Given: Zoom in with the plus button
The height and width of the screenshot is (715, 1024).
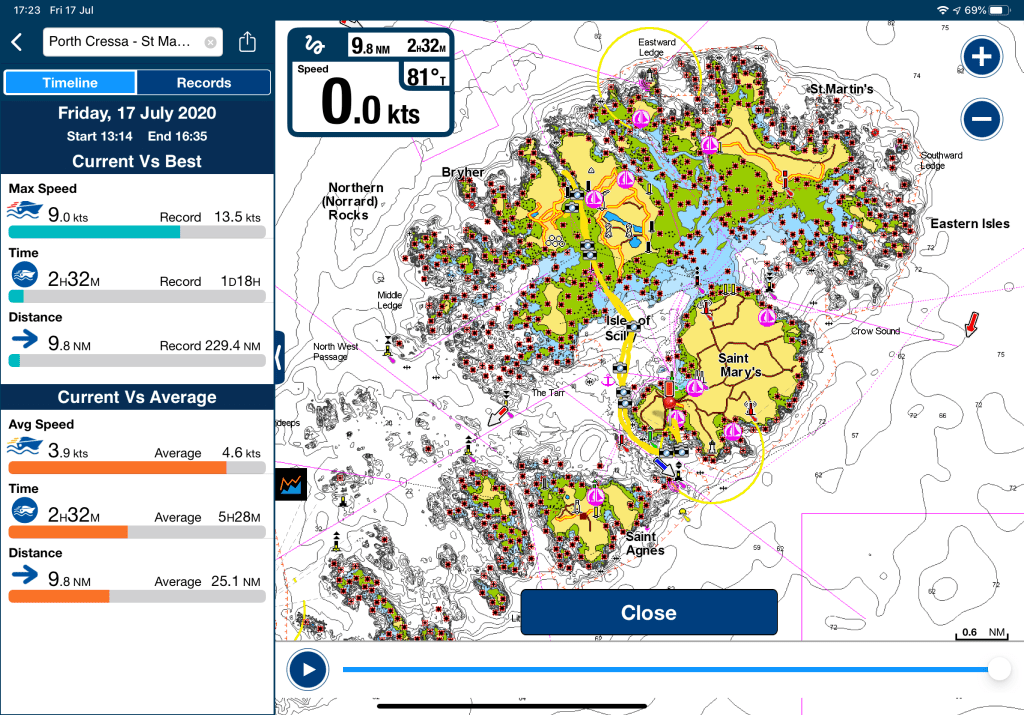Looking at the screenshot, I should [x=981, y=57].
